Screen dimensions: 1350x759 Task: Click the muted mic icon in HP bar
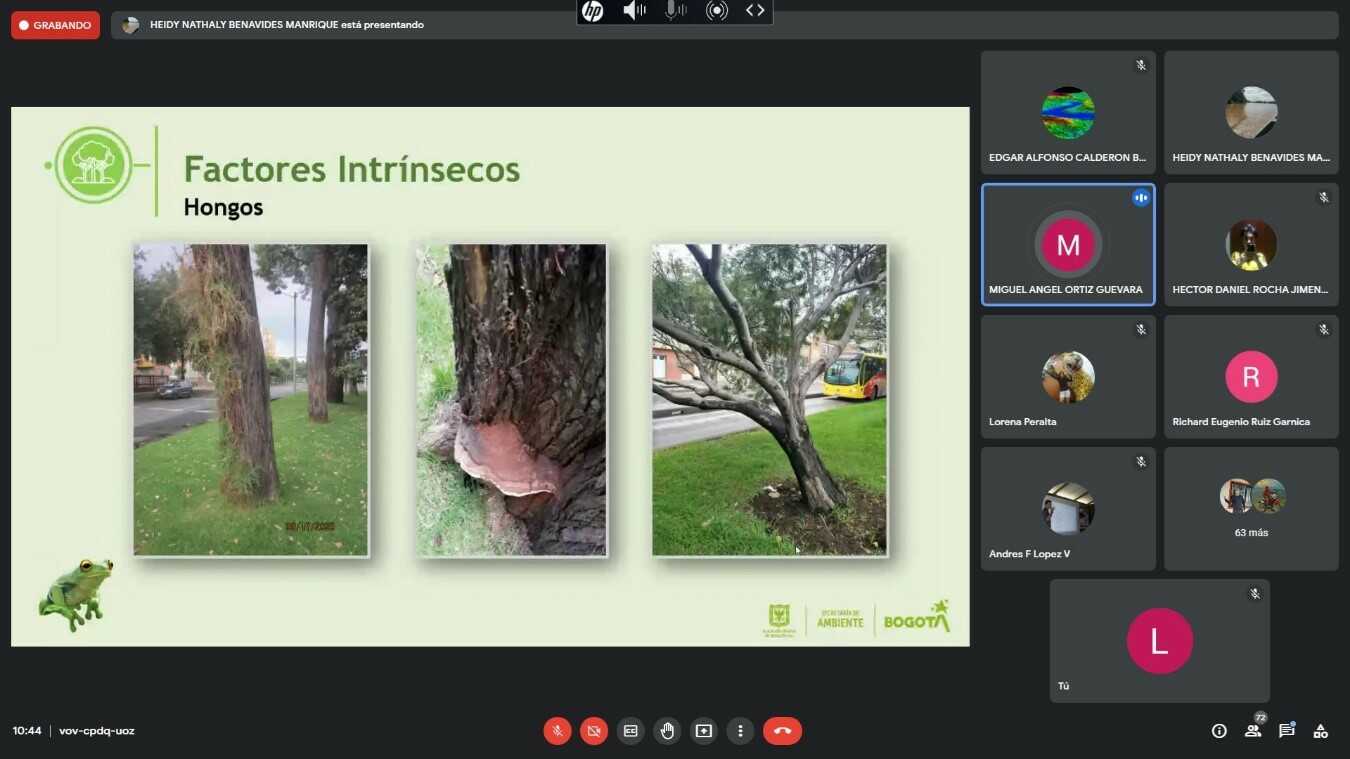coord(676,11)
